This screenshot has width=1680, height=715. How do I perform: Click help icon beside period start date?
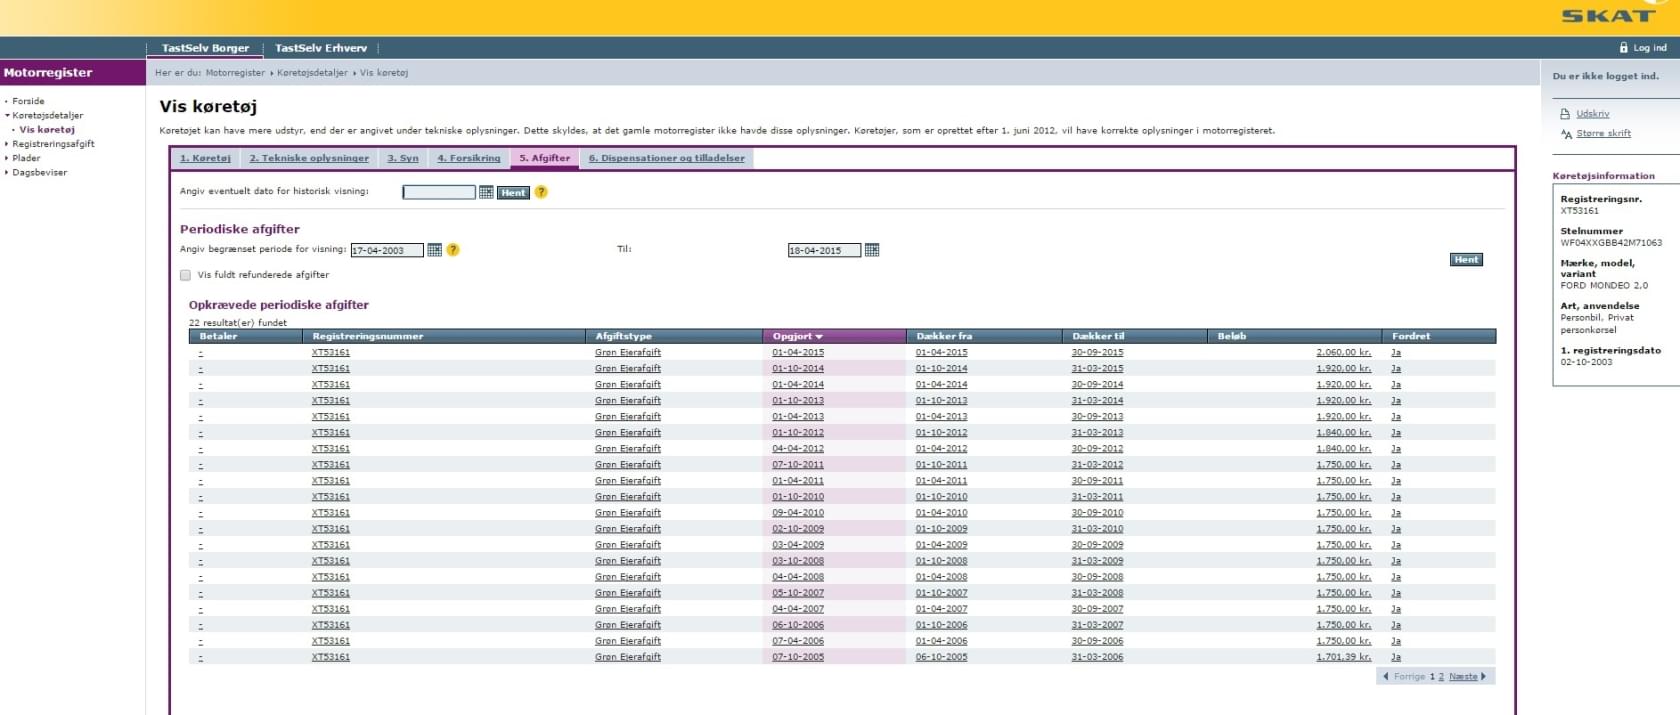pyautogui.click(x=453, y=250)
